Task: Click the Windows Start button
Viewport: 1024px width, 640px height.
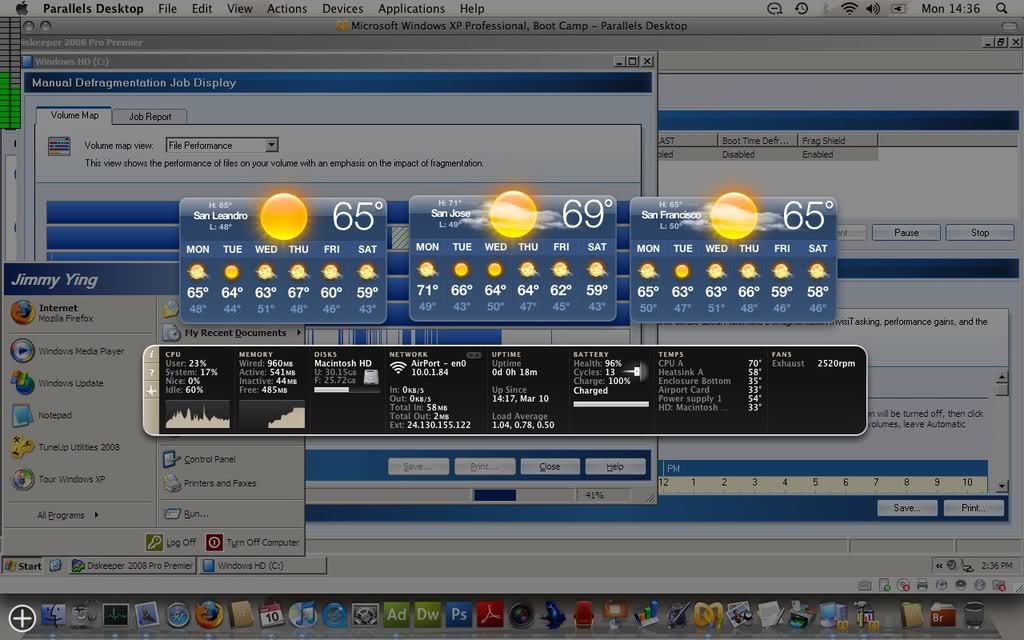Action: (23, 566)
